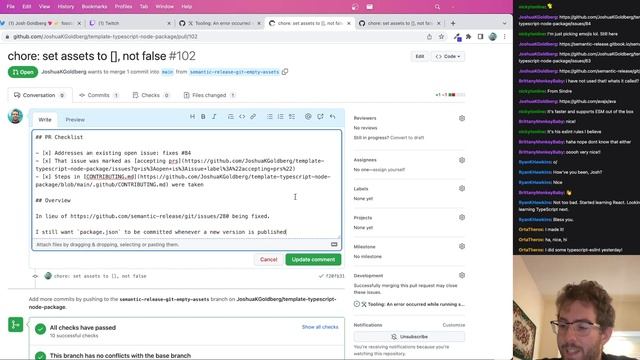Open the Labels gear settings

point(462,189)
